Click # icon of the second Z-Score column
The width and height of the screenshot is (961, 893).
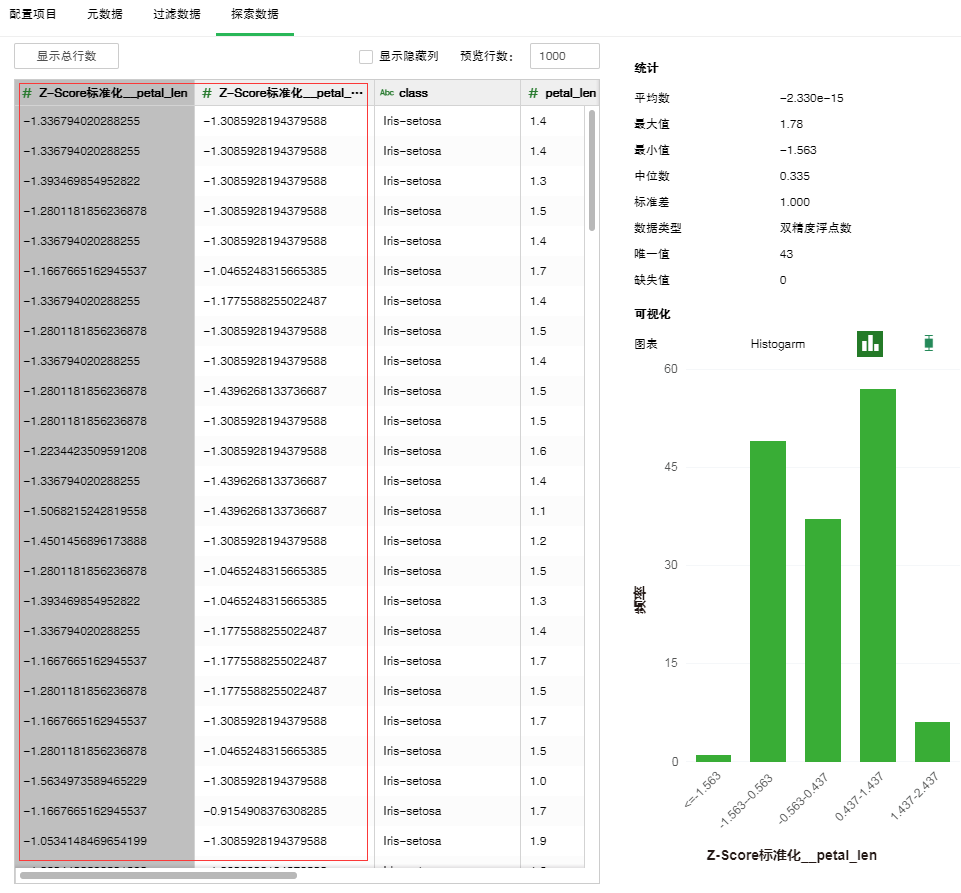[207, 93]
